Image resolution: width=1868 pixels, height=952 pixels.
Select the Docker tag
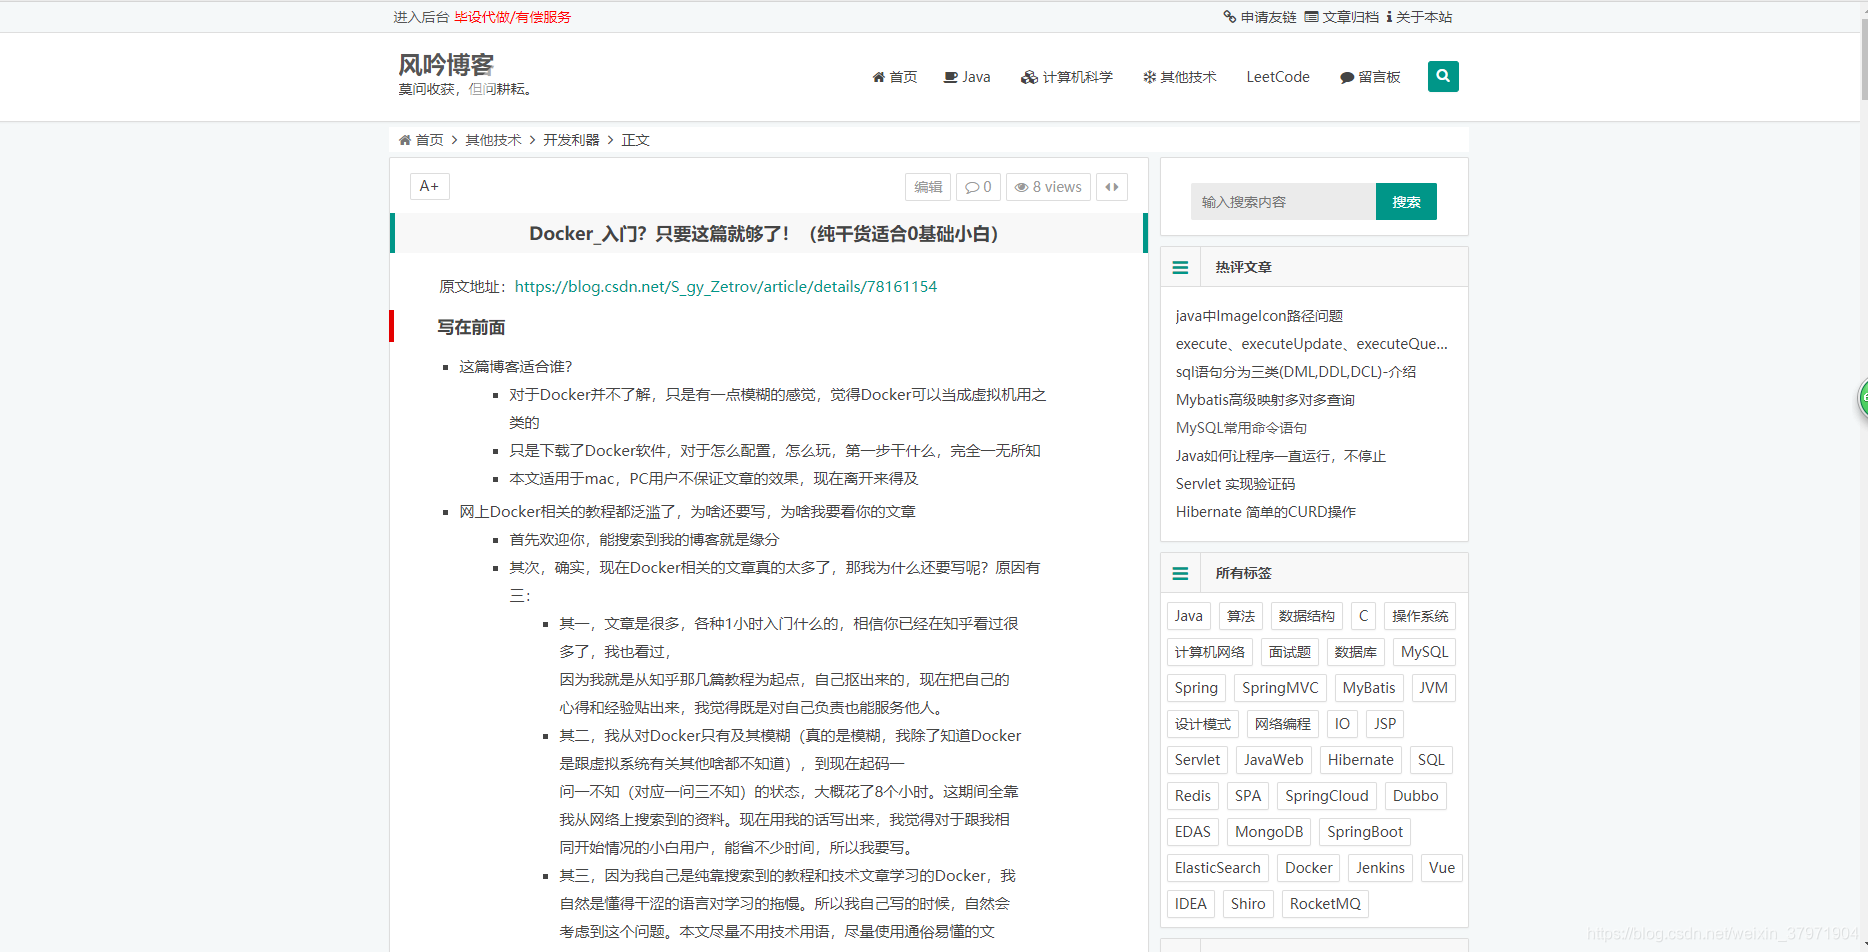(1309, 868)
